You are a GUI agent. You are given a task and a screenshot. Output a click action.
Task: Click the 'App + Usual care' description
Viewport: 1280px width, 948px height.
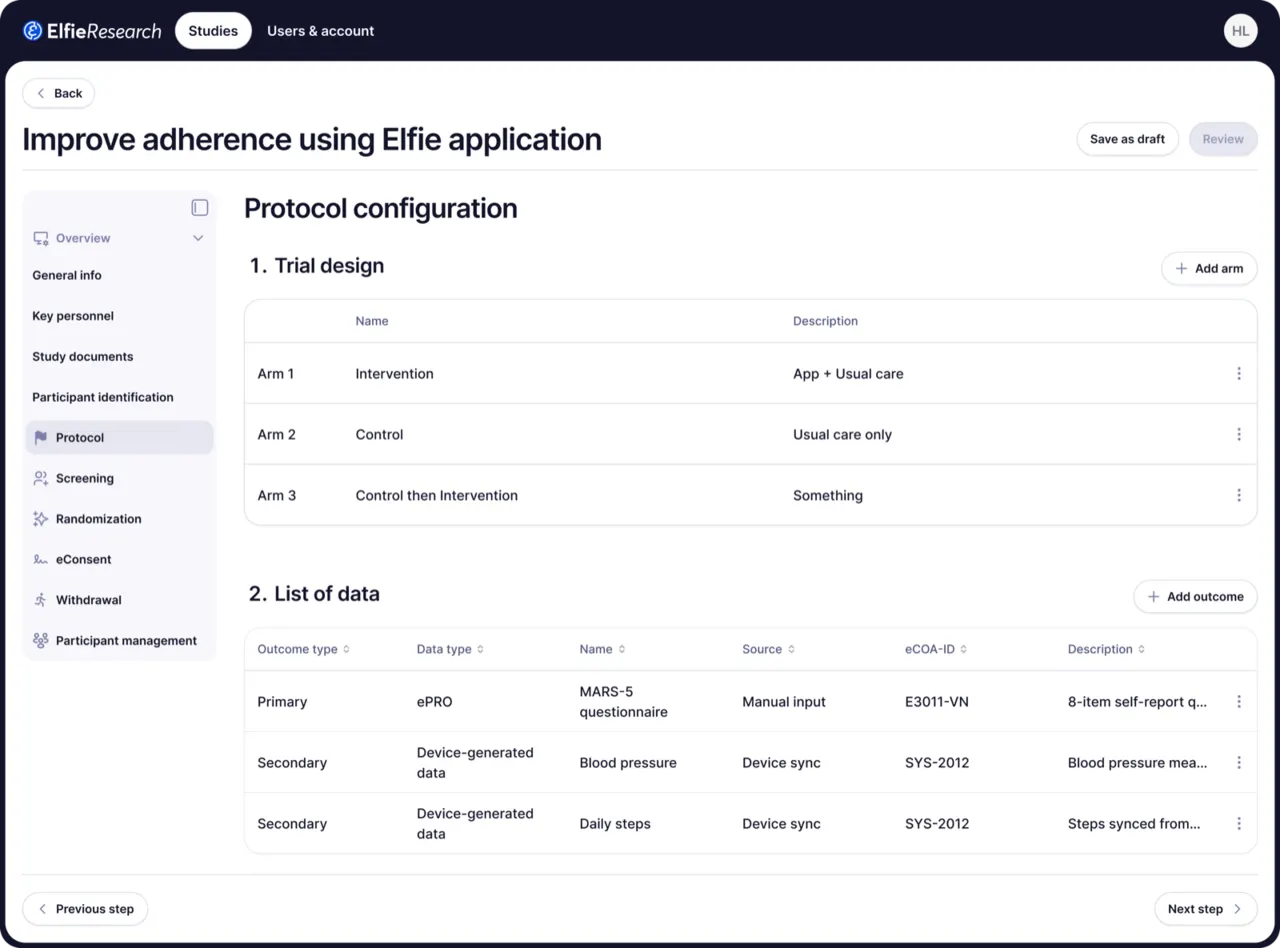848,374
